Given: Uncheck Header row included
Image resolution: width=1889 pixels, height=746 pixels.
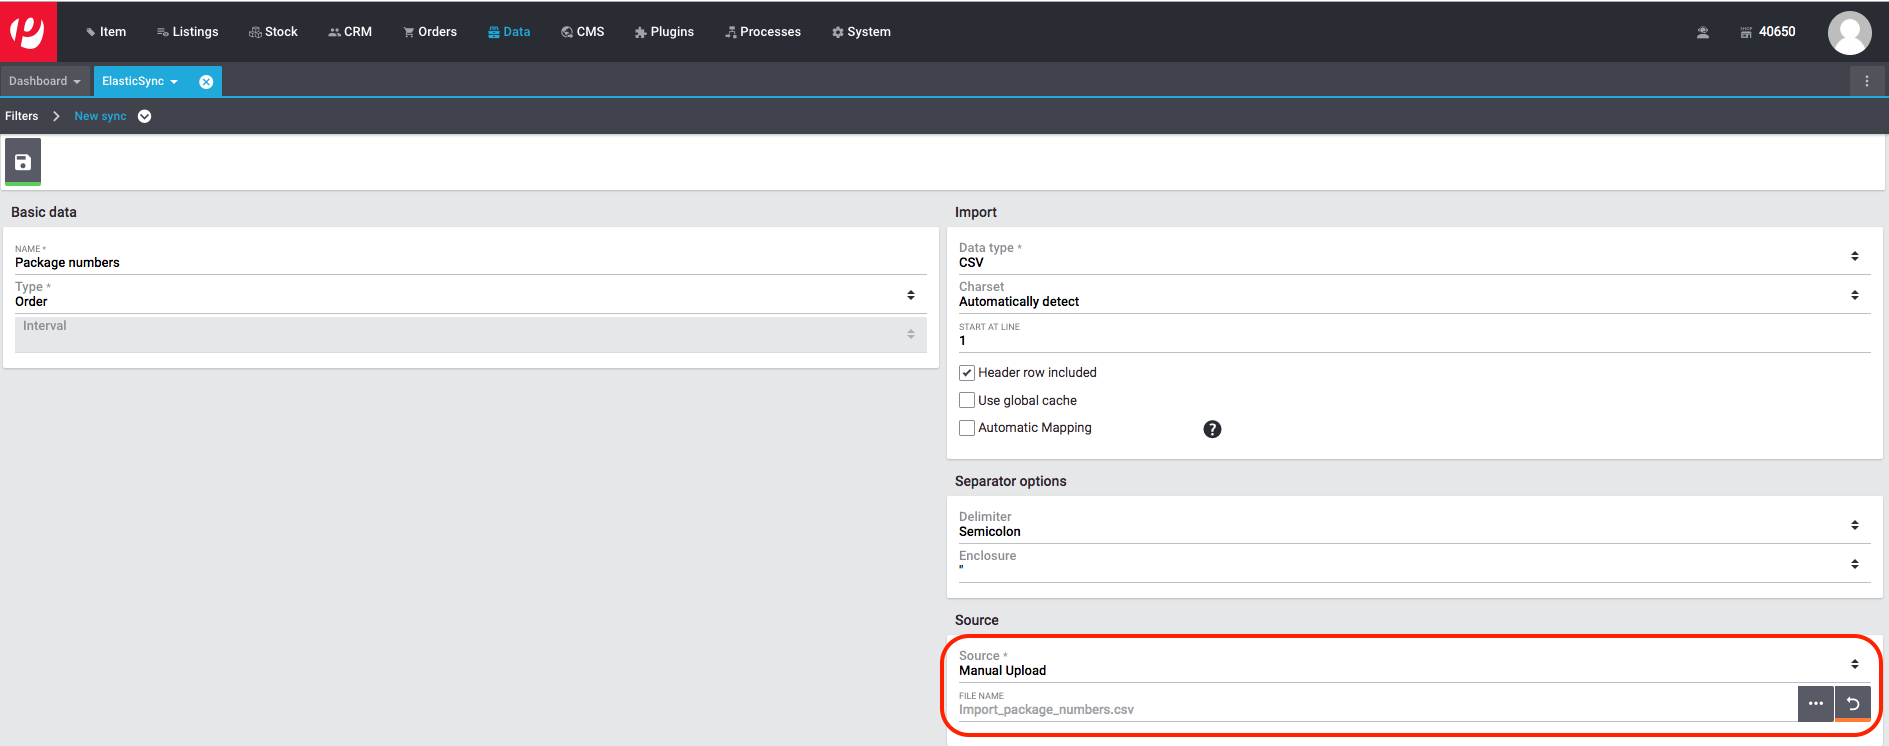Looking at the screenshot, I should (967, 373).
